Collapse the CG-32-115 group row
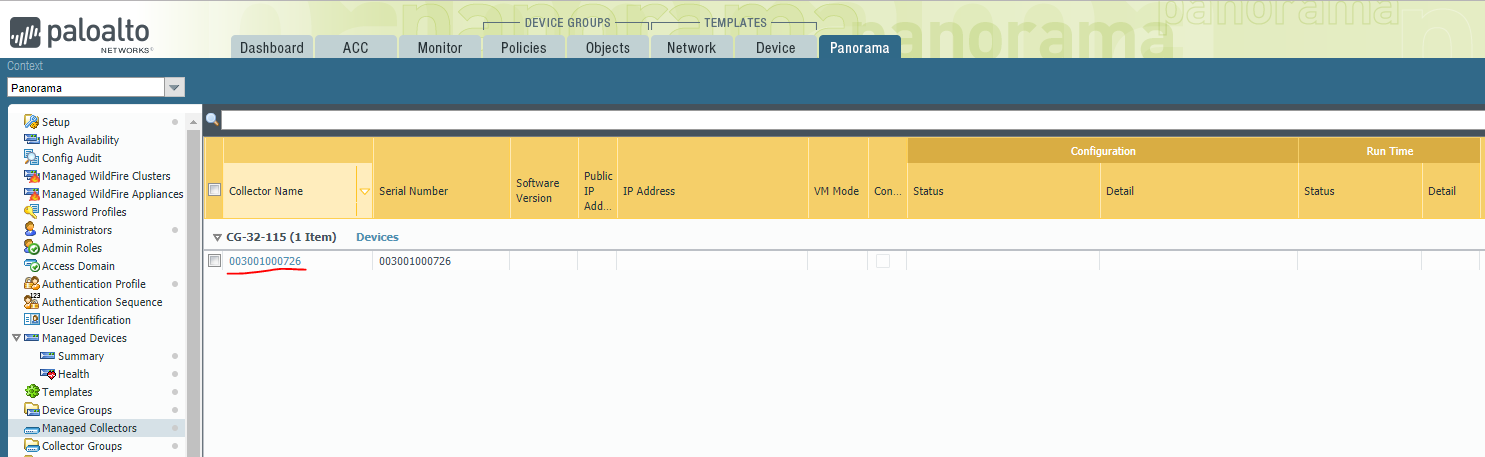 tap(217, 238)
